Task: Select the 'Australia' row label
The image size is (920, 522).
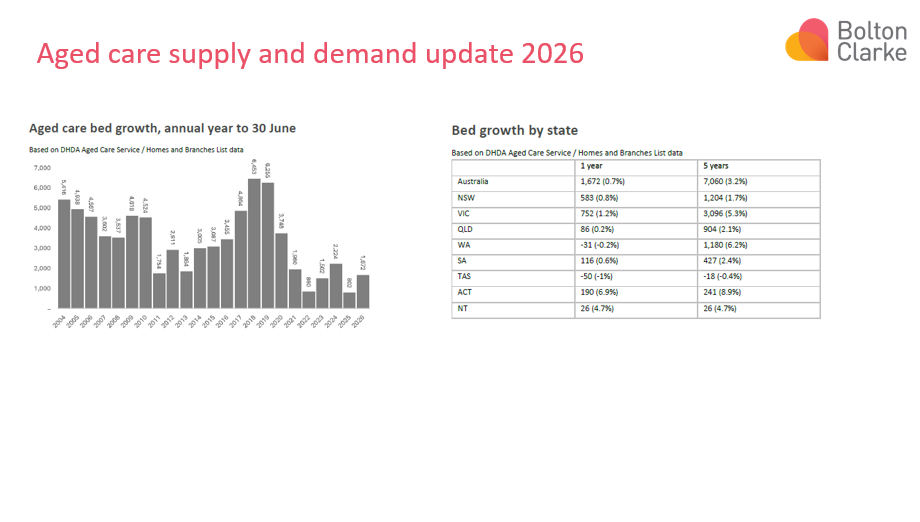Action: click(x=473, y=182)
